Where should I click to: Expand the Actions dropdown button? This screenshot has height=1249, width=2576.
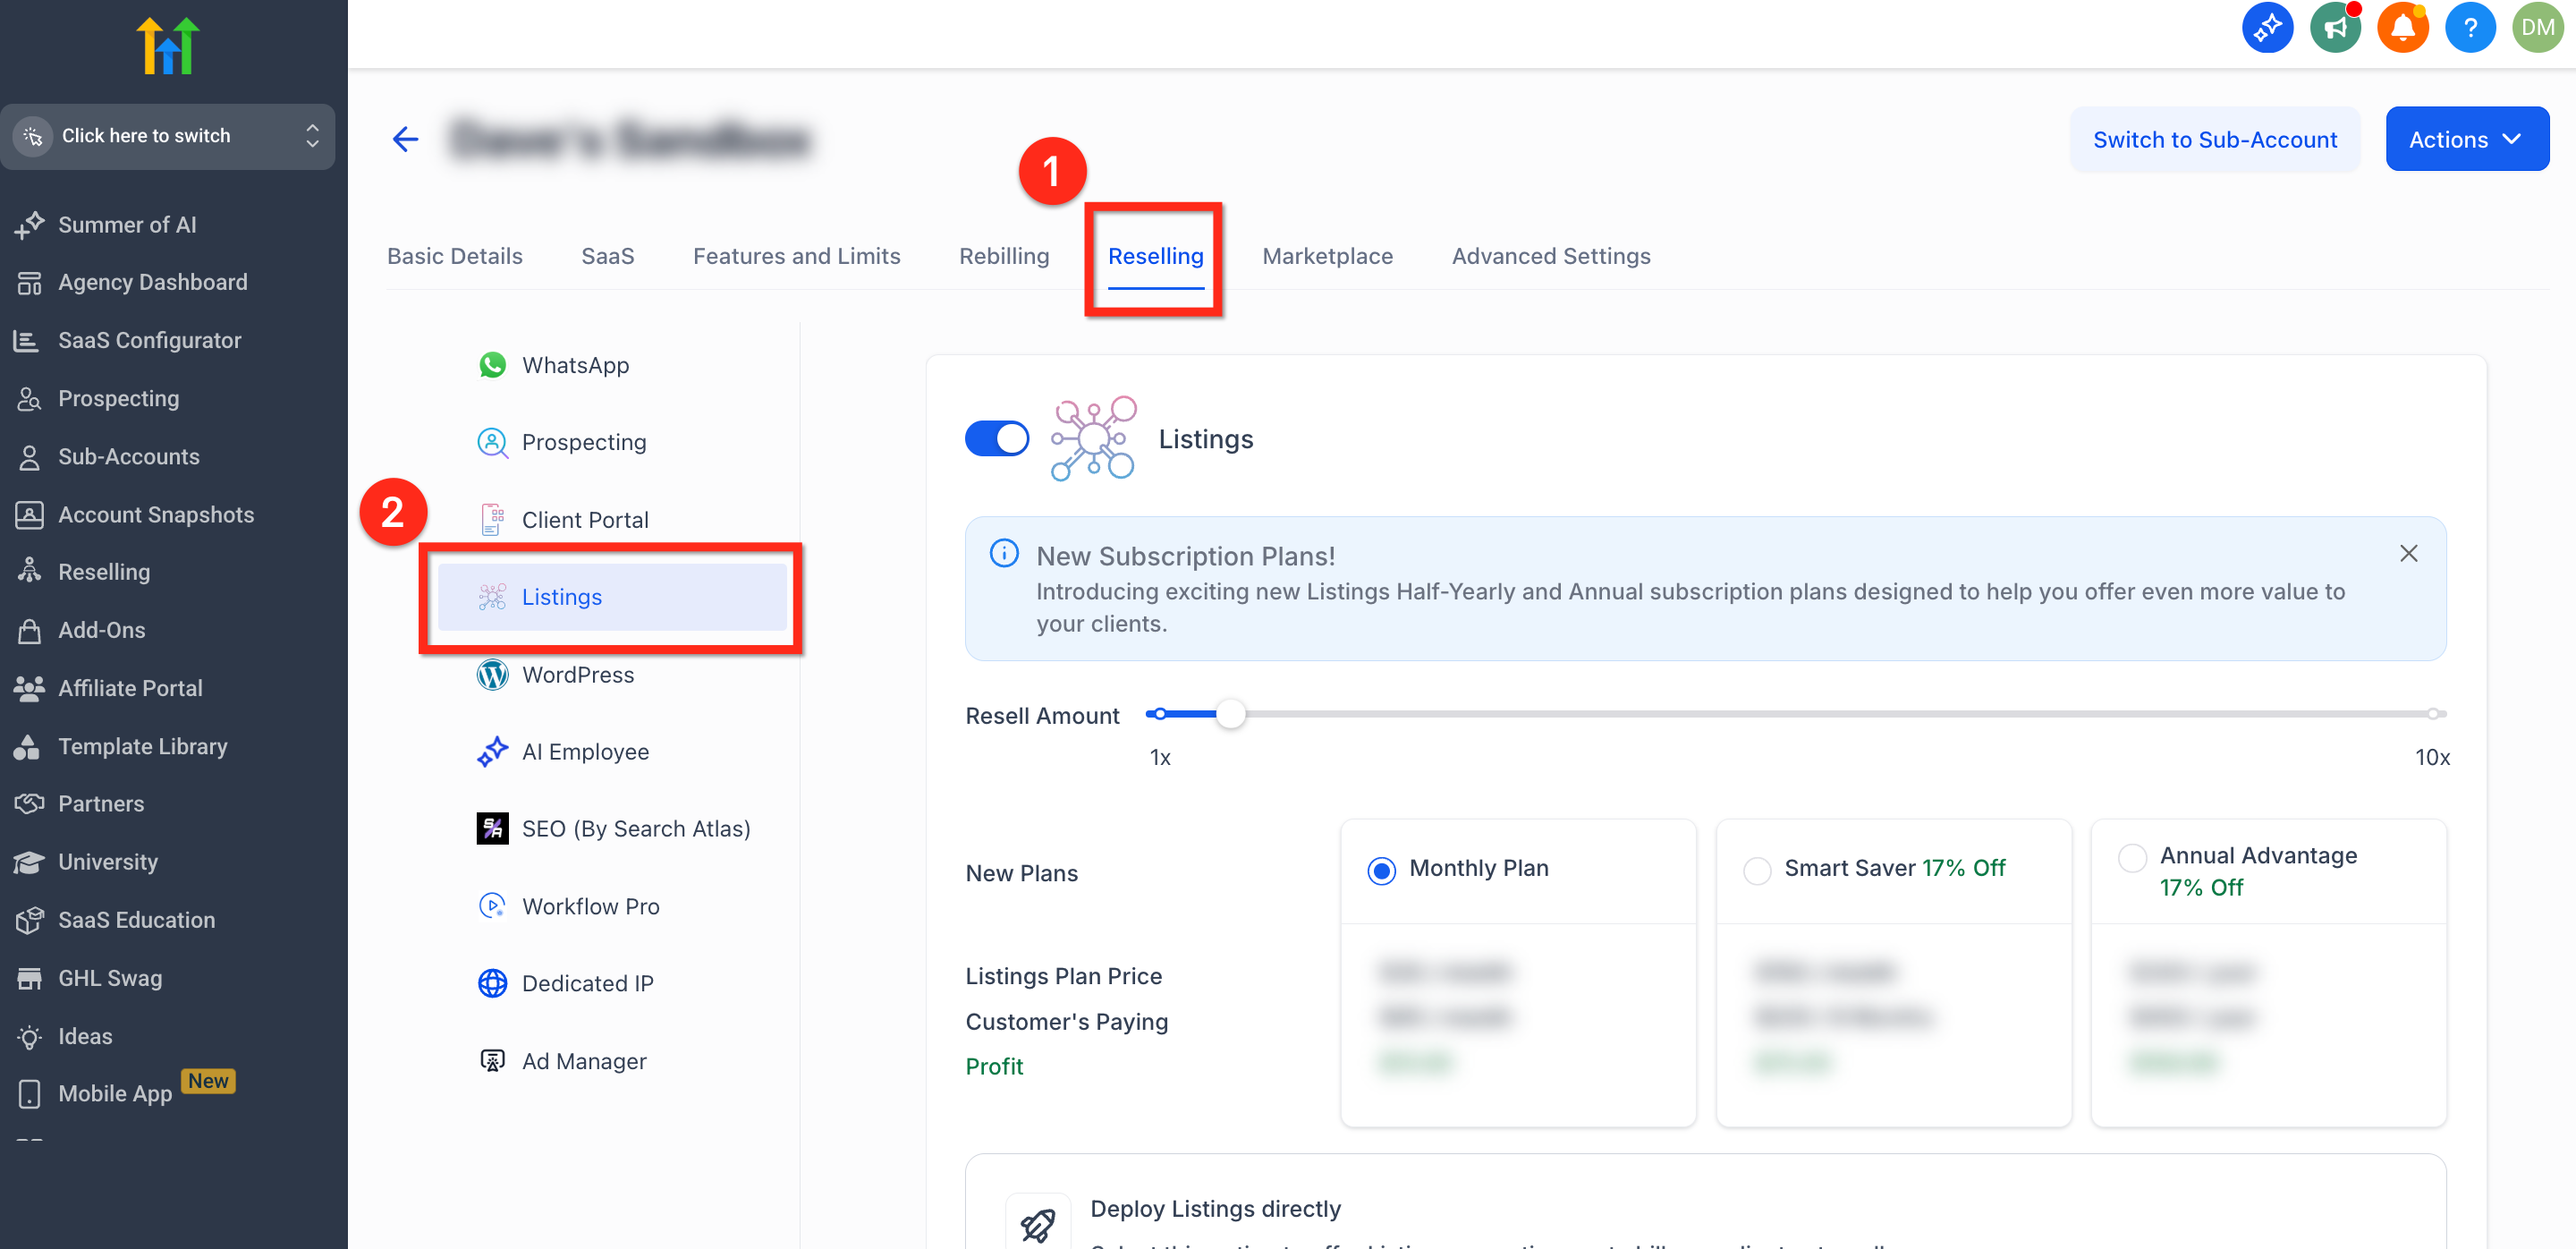point(2466,140)
